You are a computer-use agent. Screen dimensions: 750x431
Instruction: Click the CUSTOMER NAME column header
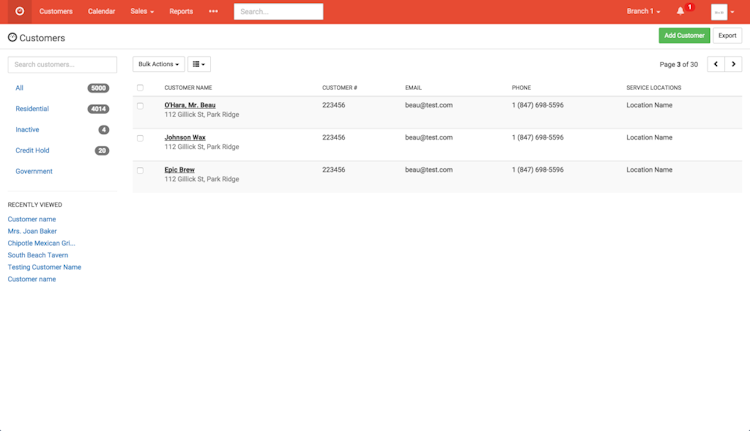pyautogui.click(x=188, y=88)
